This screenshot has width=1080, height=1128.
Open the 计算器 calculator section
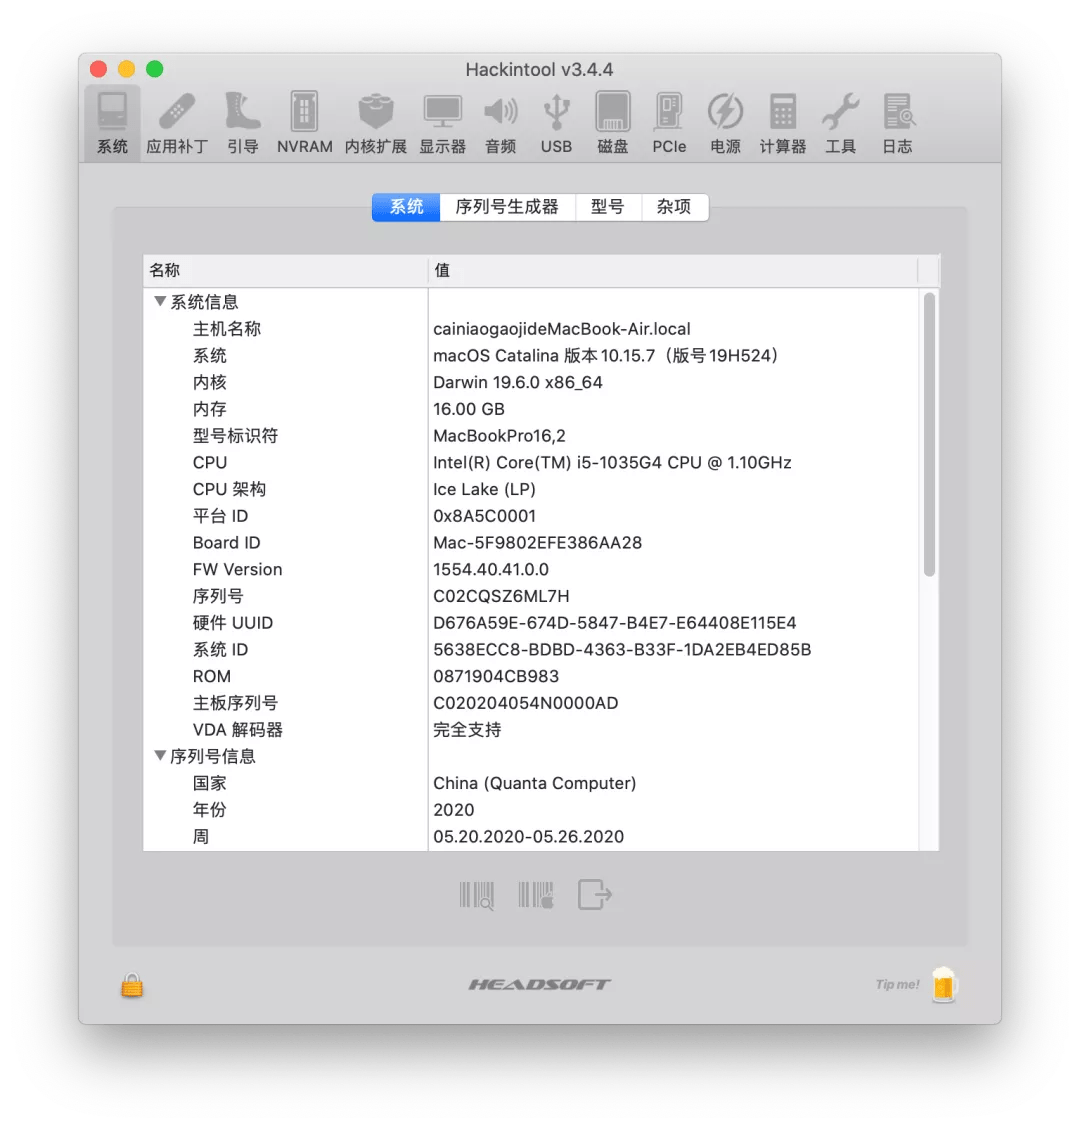tap(783, 123)
